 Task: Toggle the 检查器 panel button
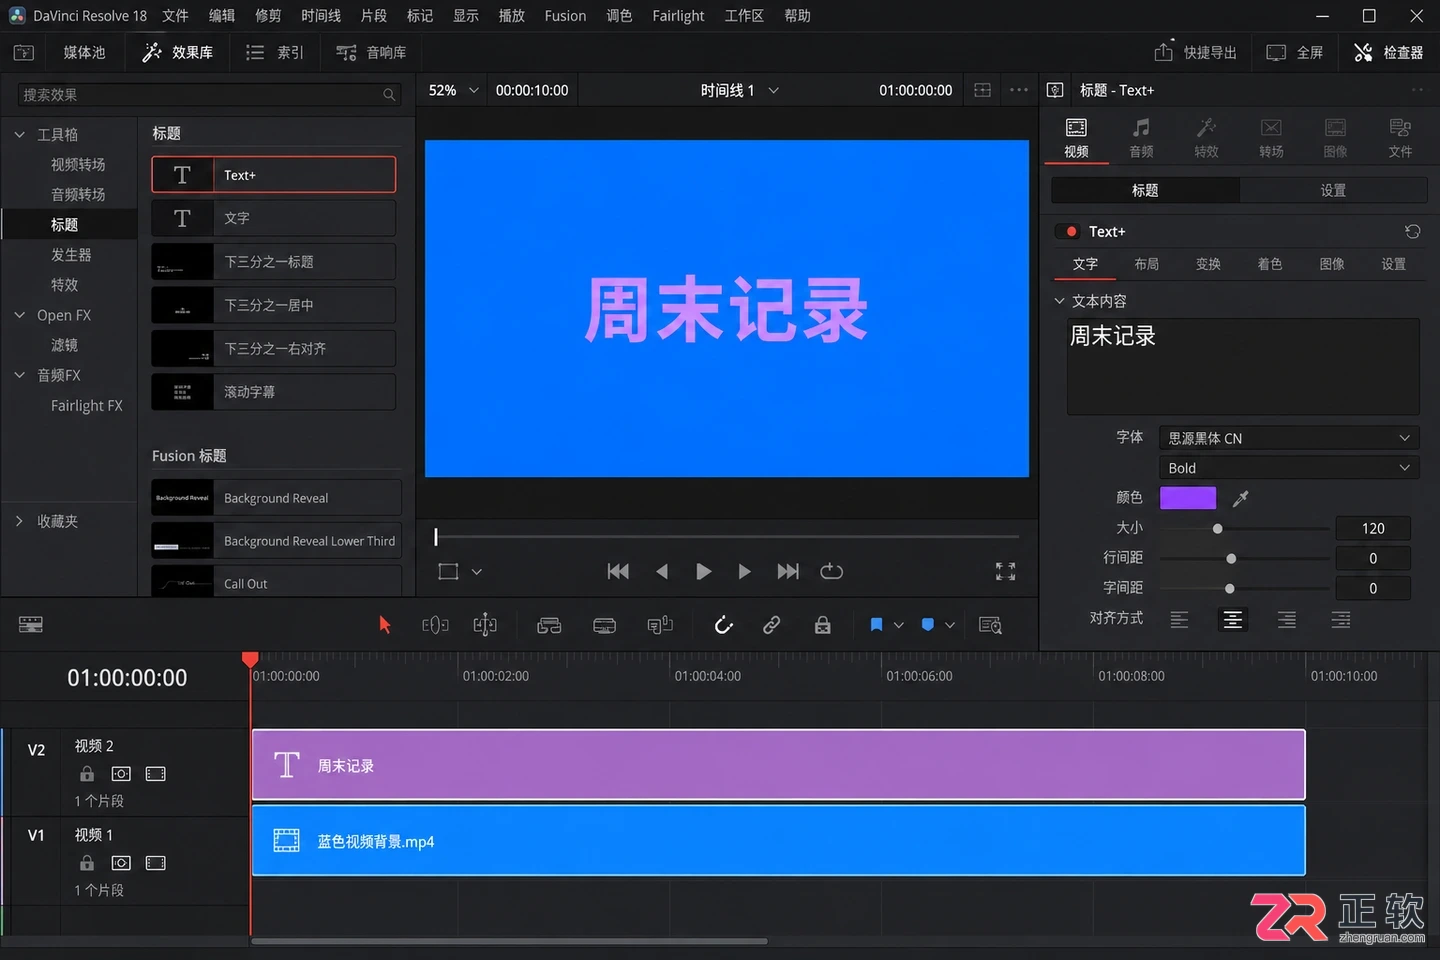(x=1388, y=52)
